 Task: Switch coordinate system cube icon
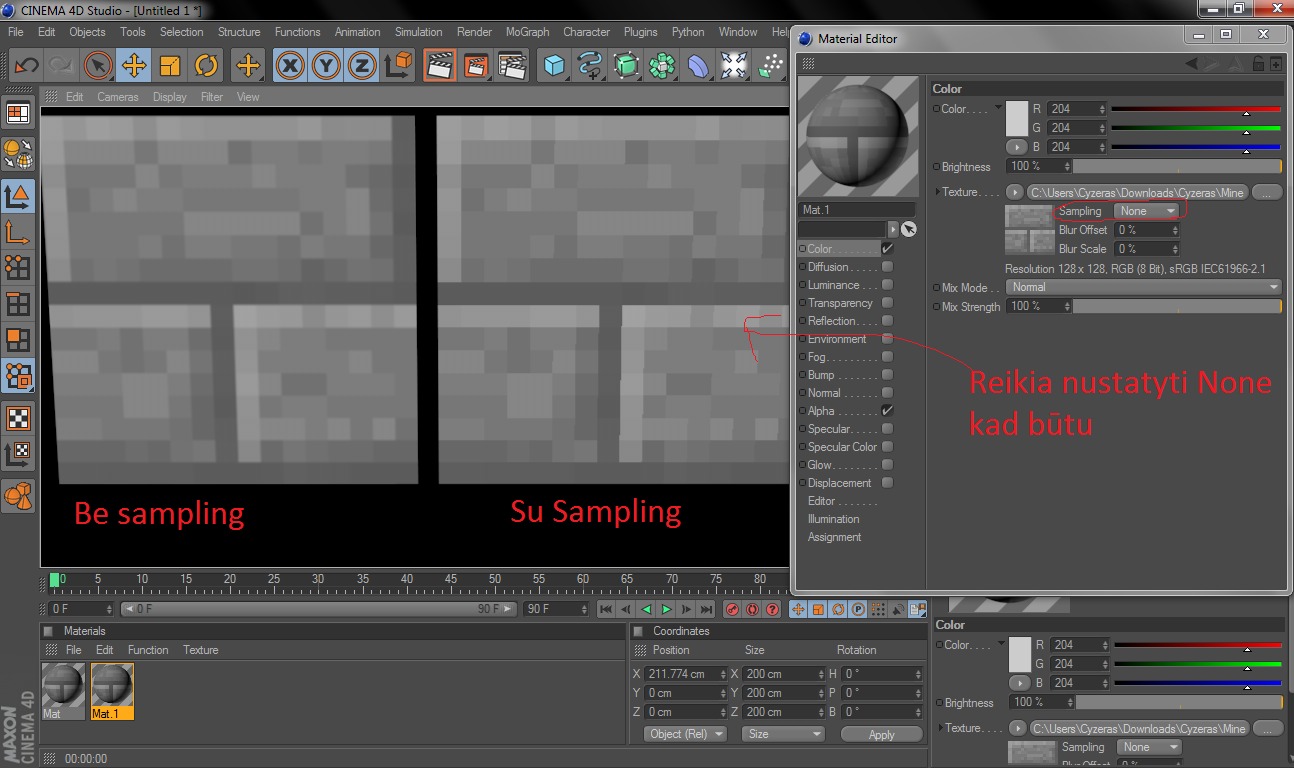tap(398, 66)
